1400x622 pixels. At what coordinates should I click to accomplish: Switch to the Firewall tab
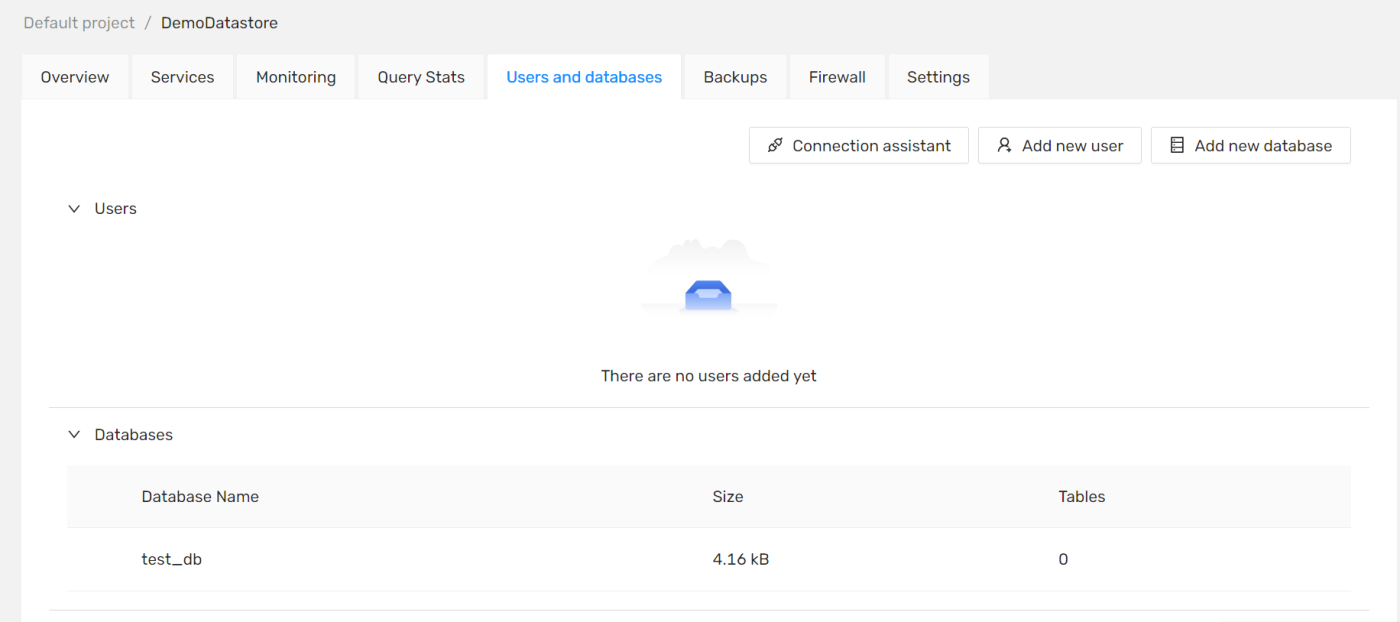837,76
